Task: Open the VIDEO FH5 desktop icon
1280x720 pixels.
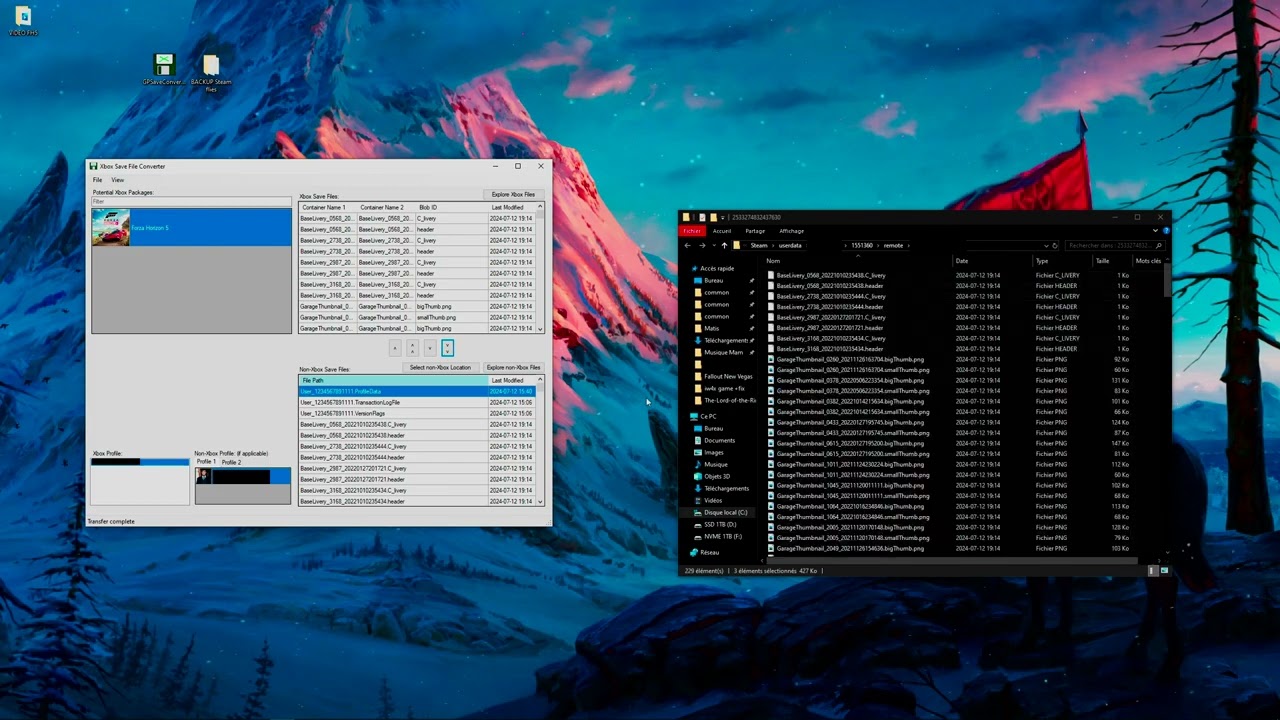Action: click(x=23, y=20)
